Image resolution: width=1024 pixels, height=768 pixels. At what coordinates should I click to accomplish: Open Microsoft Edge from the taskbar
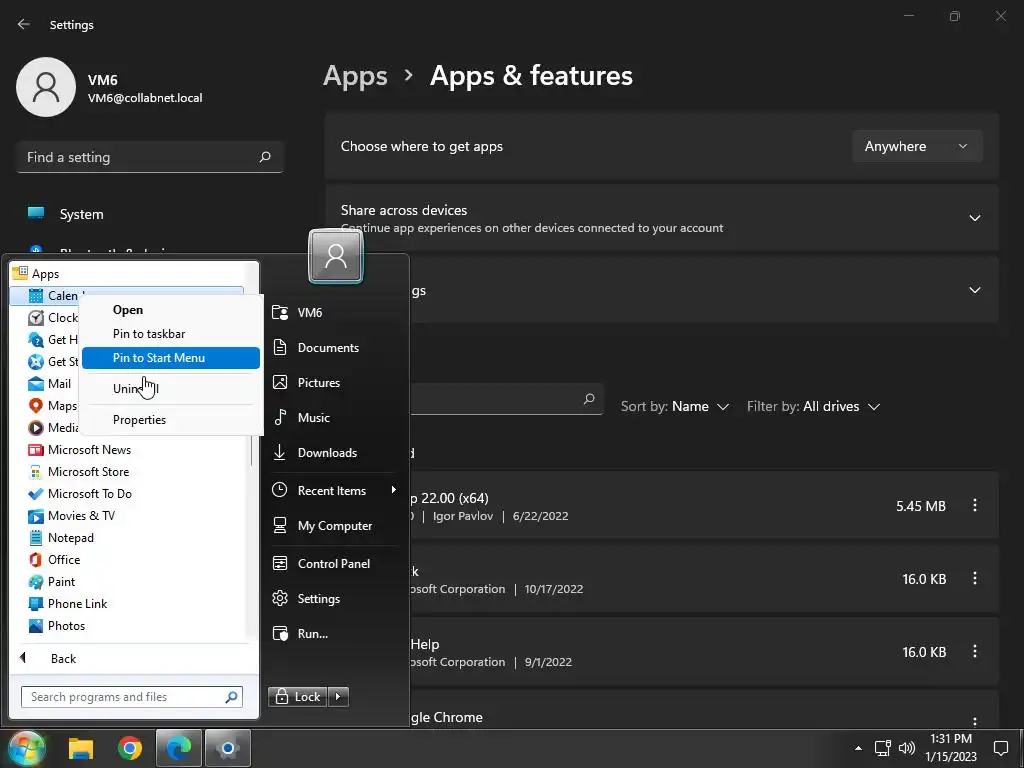point(178,748)
